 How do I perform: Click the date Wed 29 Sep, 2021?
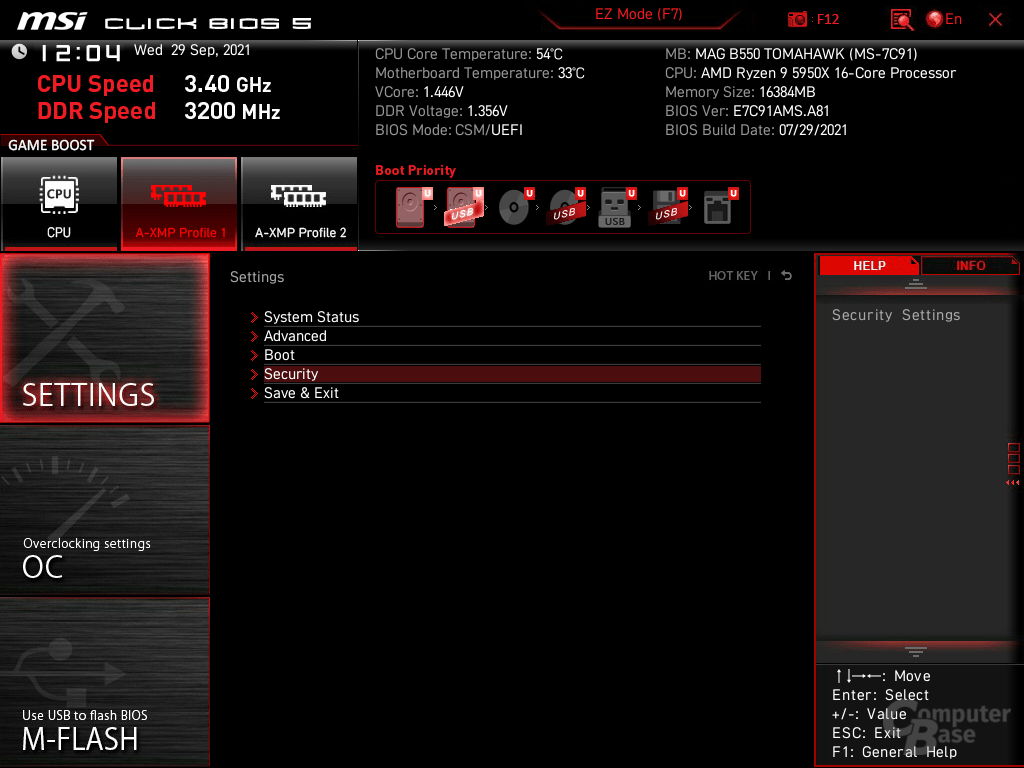coord(191,50)
